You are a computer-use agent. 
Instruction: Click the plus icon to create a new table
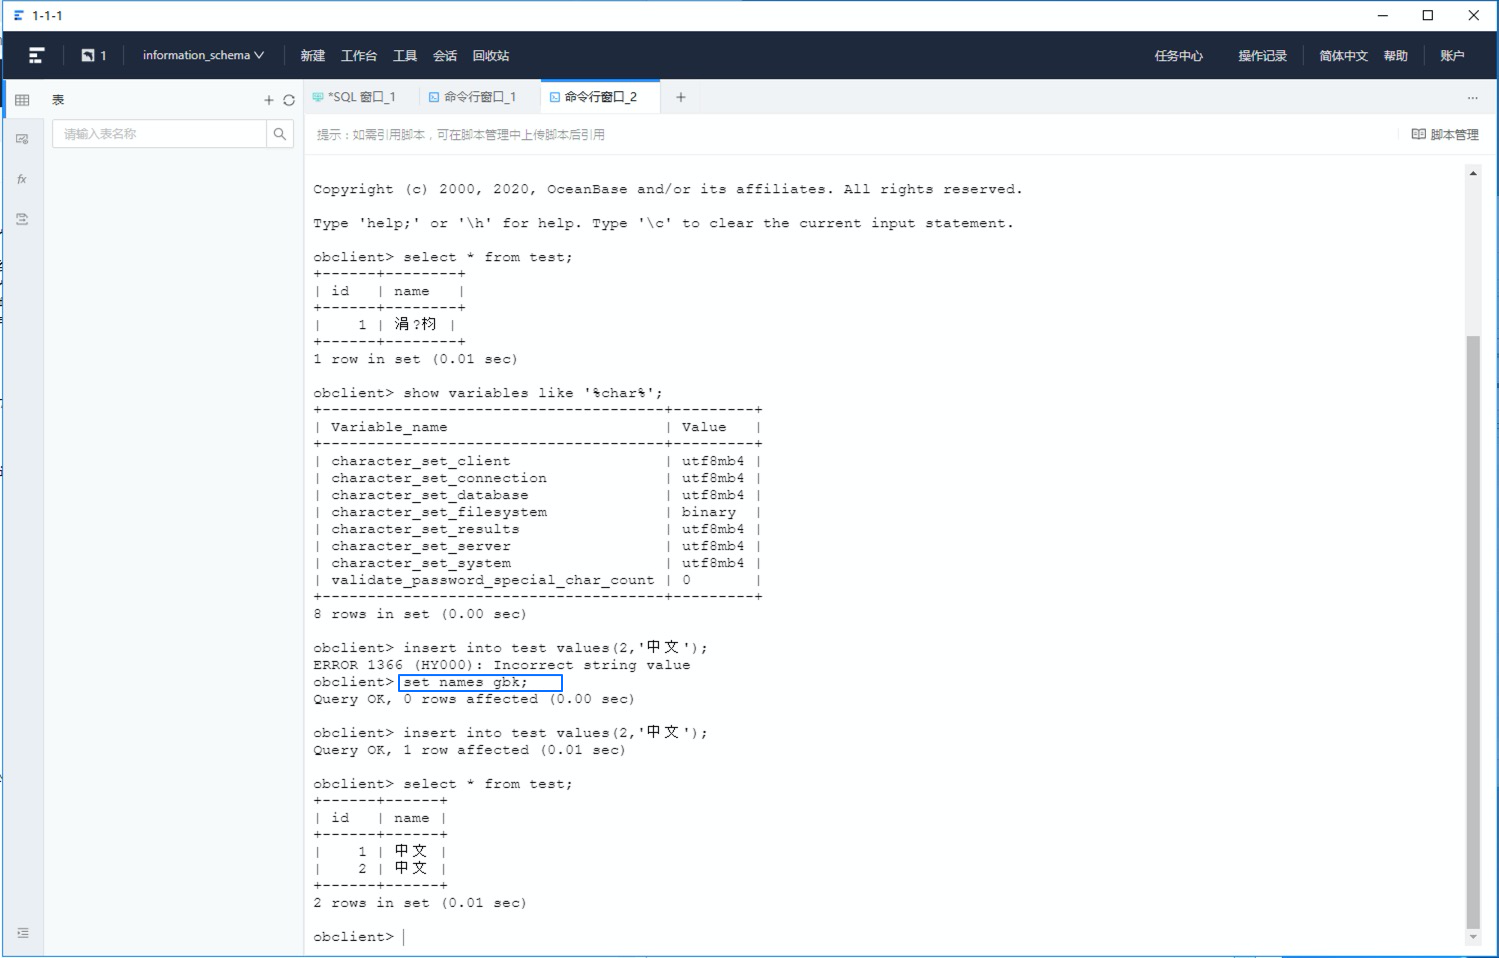(x=268, y=99)
